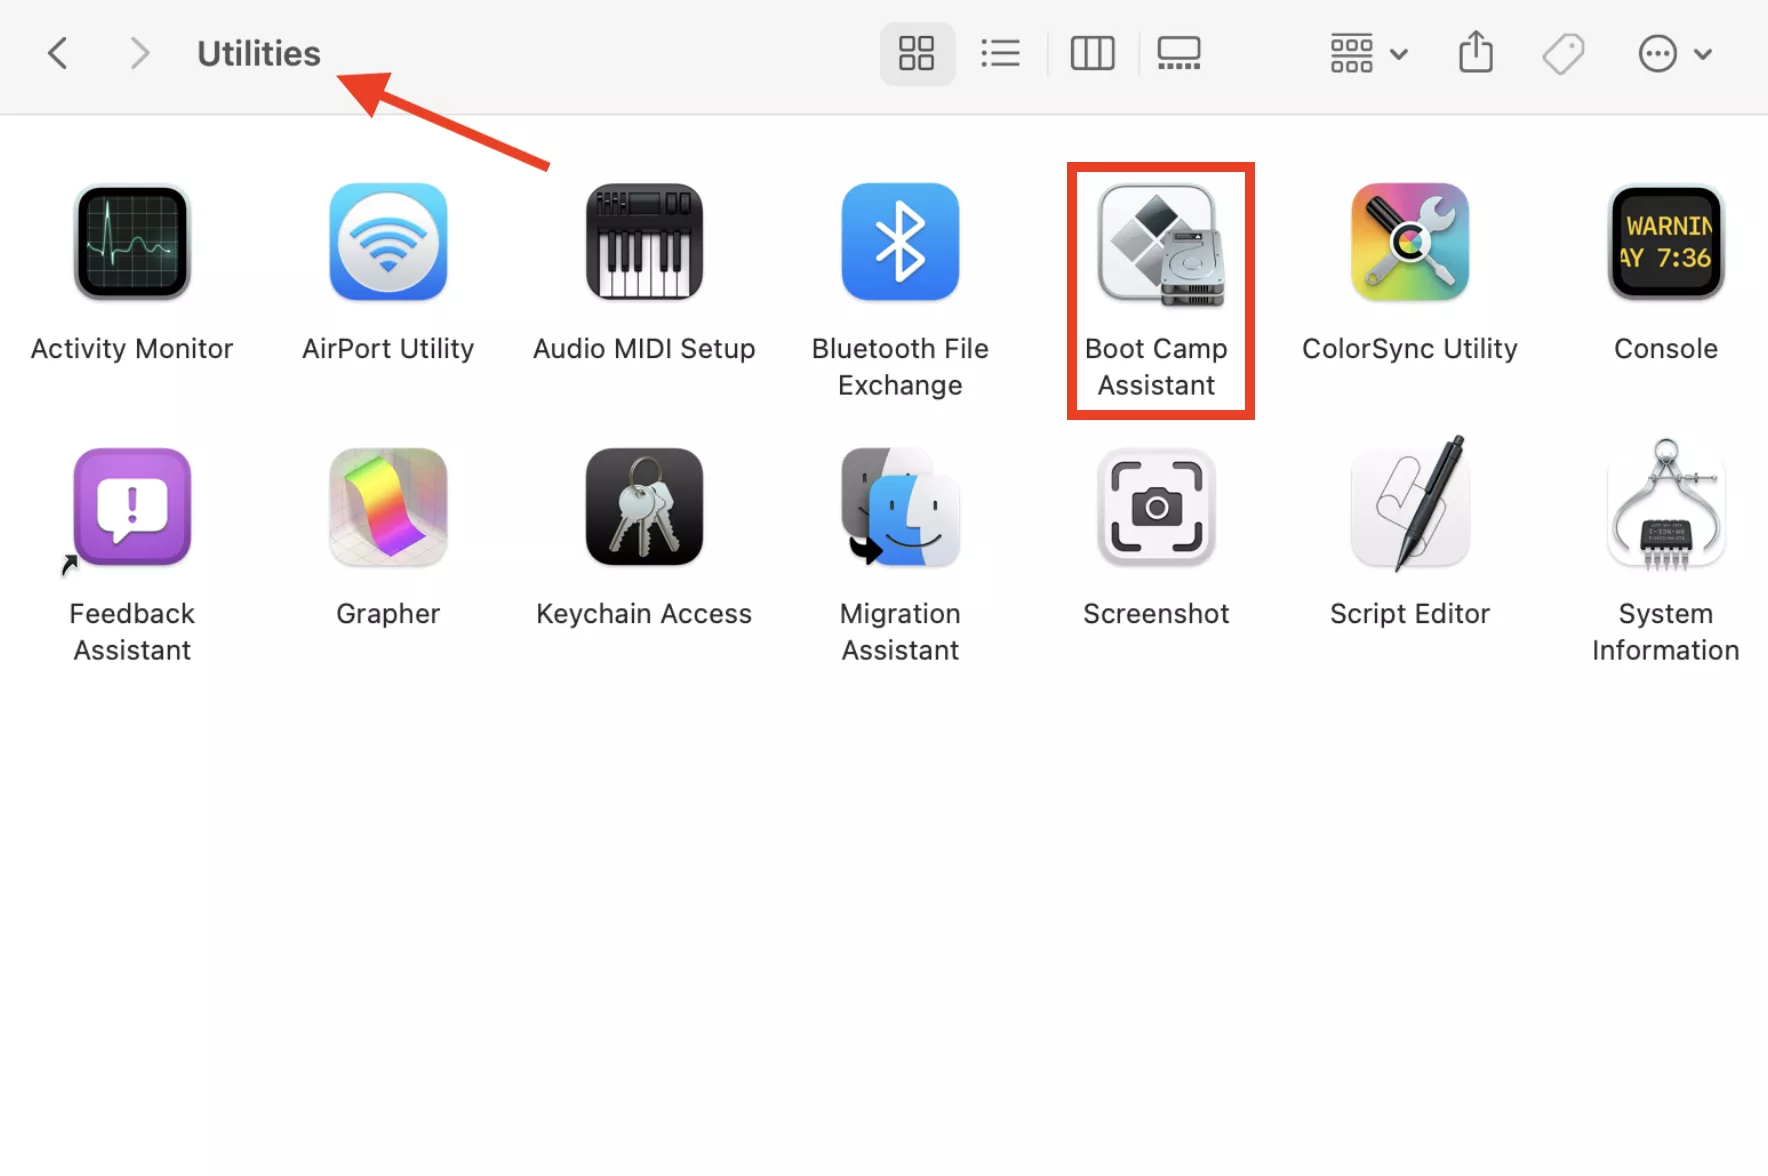Switch to list view
Image resolution: width=1768 pixels, height=1176 pixels.
[x=1000, y=53]
